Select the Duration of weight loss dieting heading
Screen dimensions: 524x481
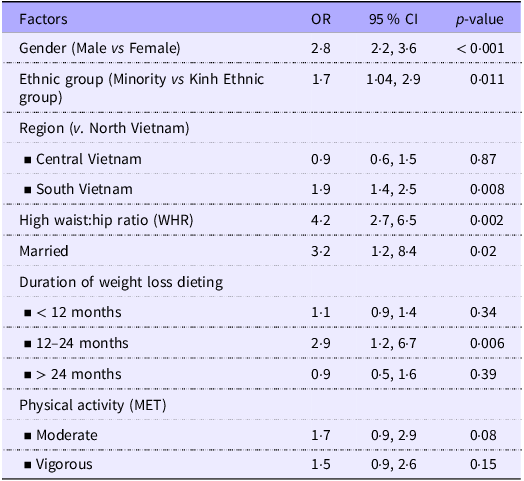pyautogui.click(x=121, y=282)
